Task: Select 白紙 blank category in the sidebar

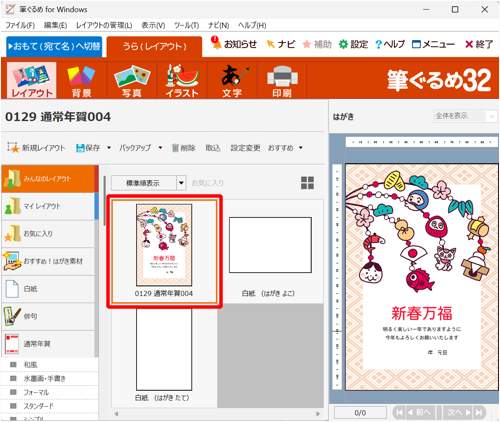Action: pos(50,289)
